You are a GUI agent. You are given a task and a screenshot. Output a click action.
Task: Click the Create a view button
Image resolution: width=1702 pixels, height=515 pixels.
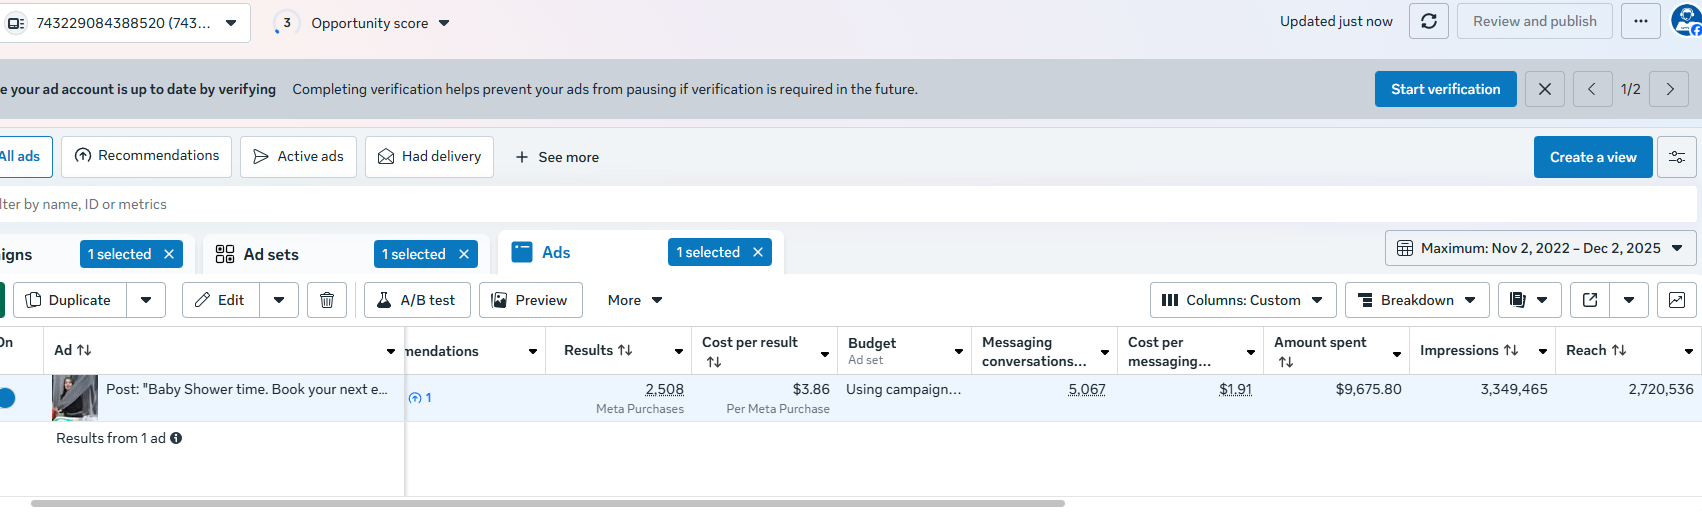coord(1592,158)
